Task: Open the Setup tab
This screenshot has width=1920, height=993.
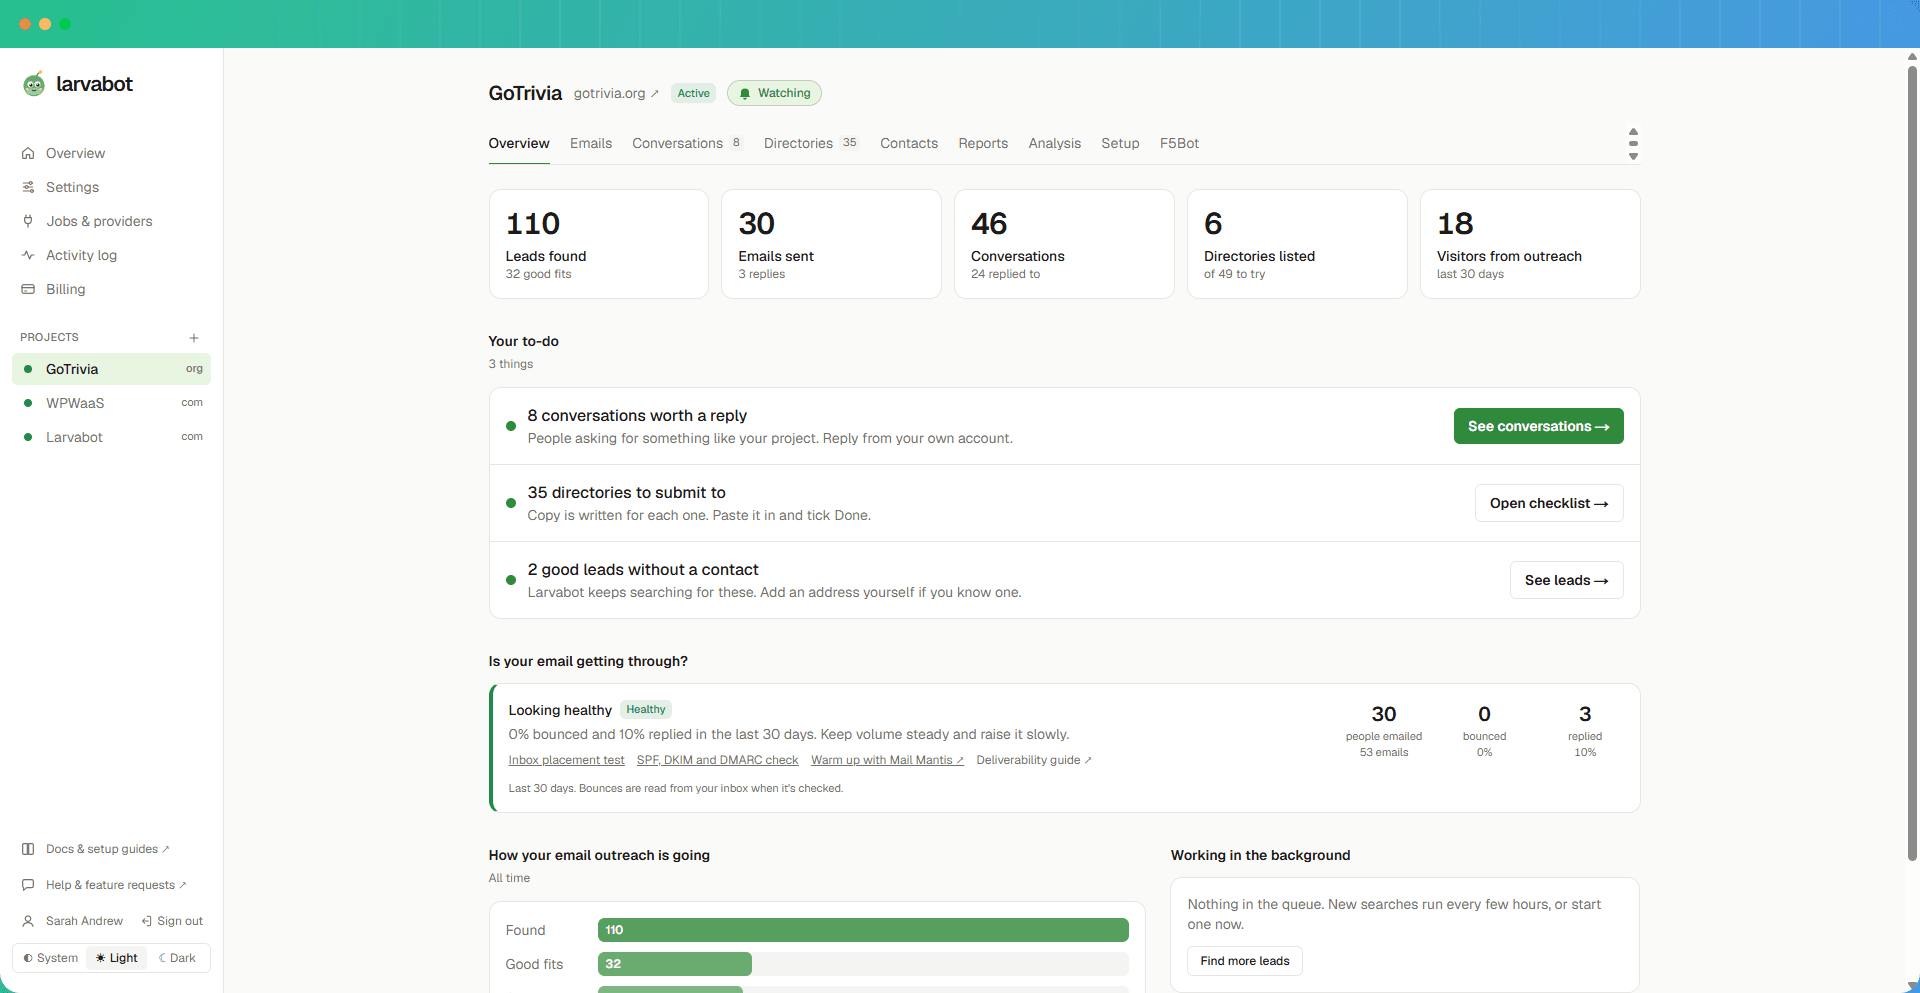Action: [x=1120, y=144]
